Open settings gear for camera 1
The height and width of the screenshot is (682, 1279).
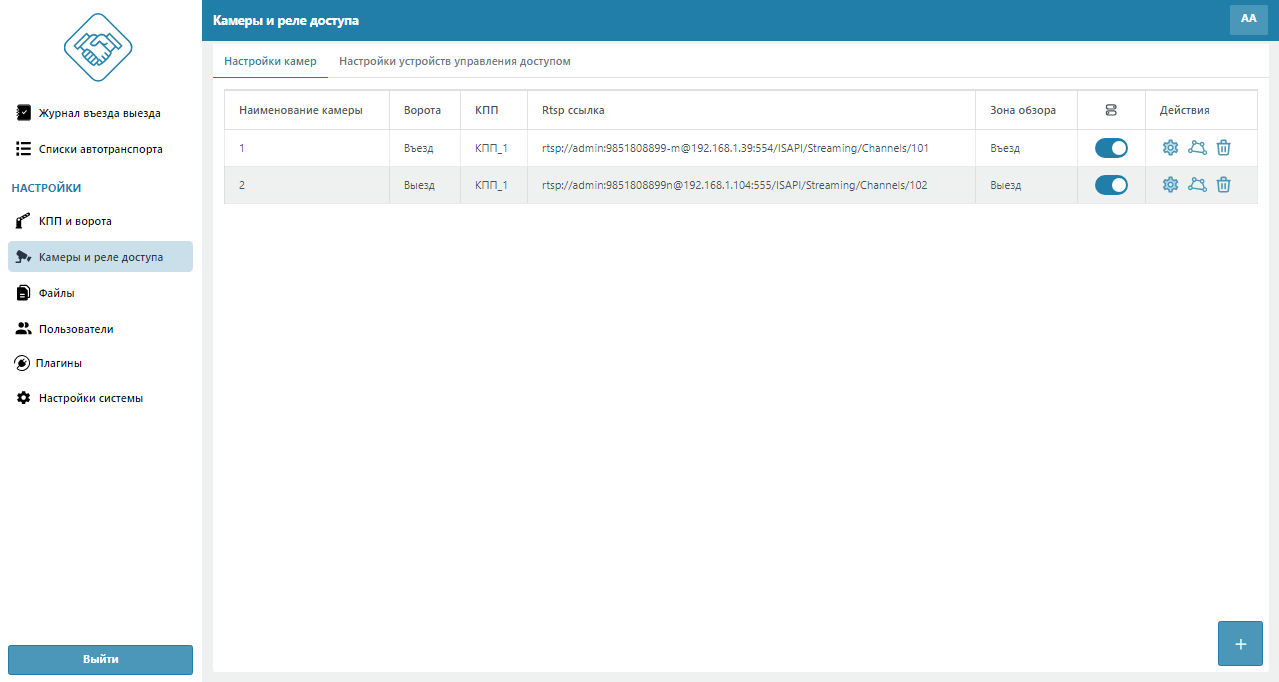point(1170,148)
